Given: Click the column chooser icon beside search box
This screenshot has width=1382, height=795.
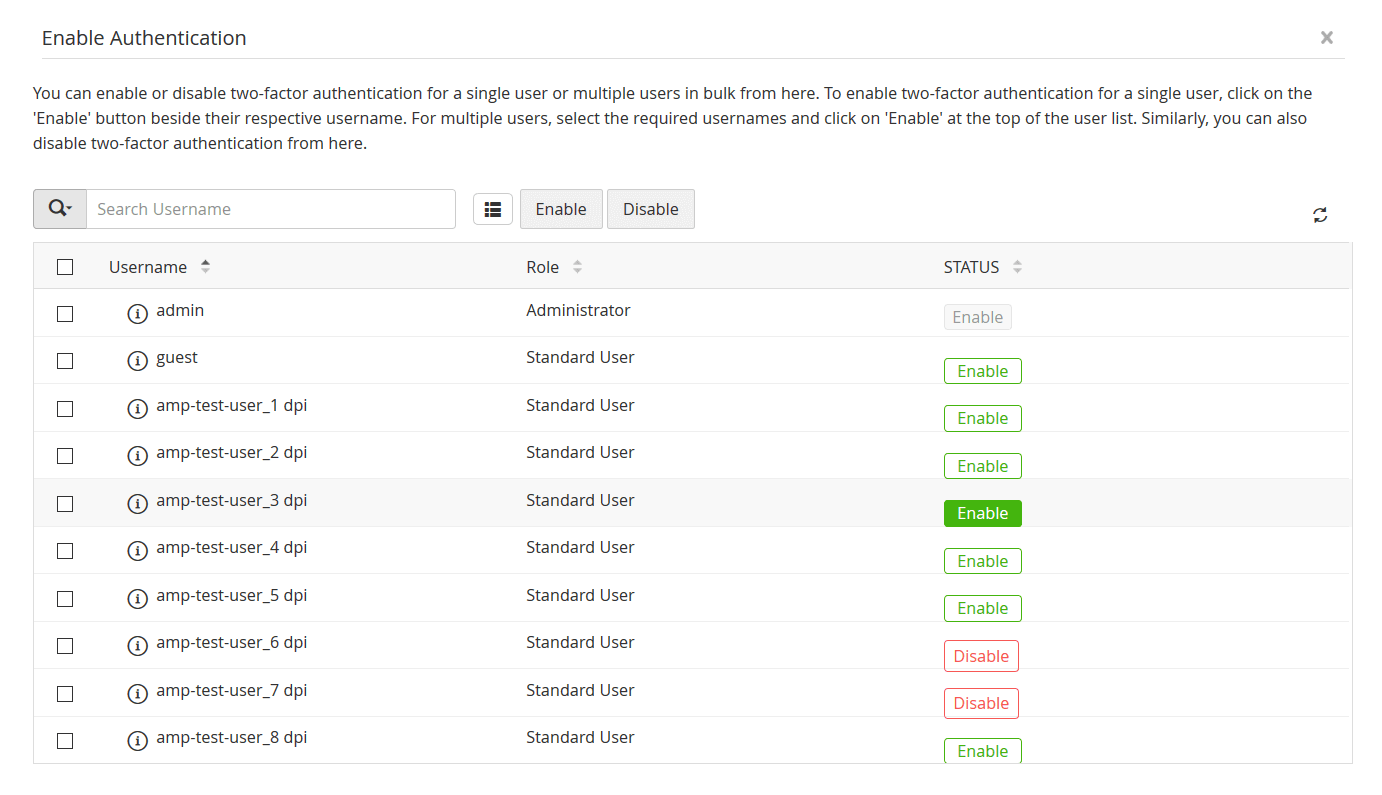Looking at the screenshot, I should 492,208.
